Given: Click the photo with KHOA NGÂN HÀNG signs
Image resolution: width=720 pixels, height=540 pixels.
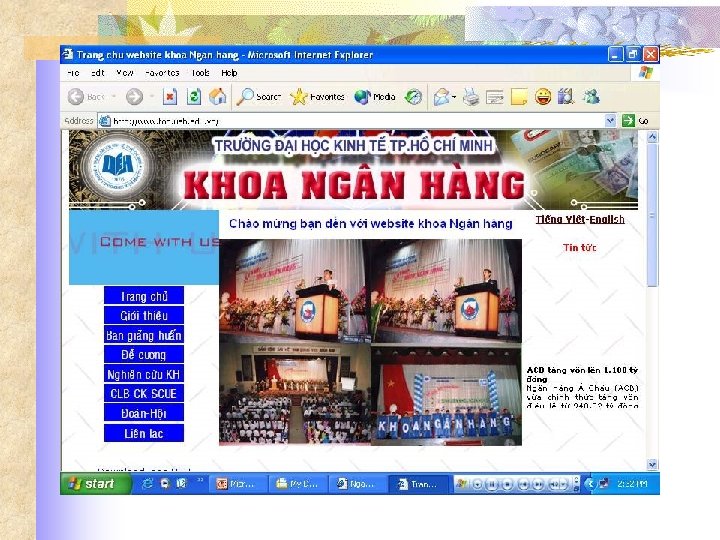Looking at the screenshot, I should [x=446, y=396].
